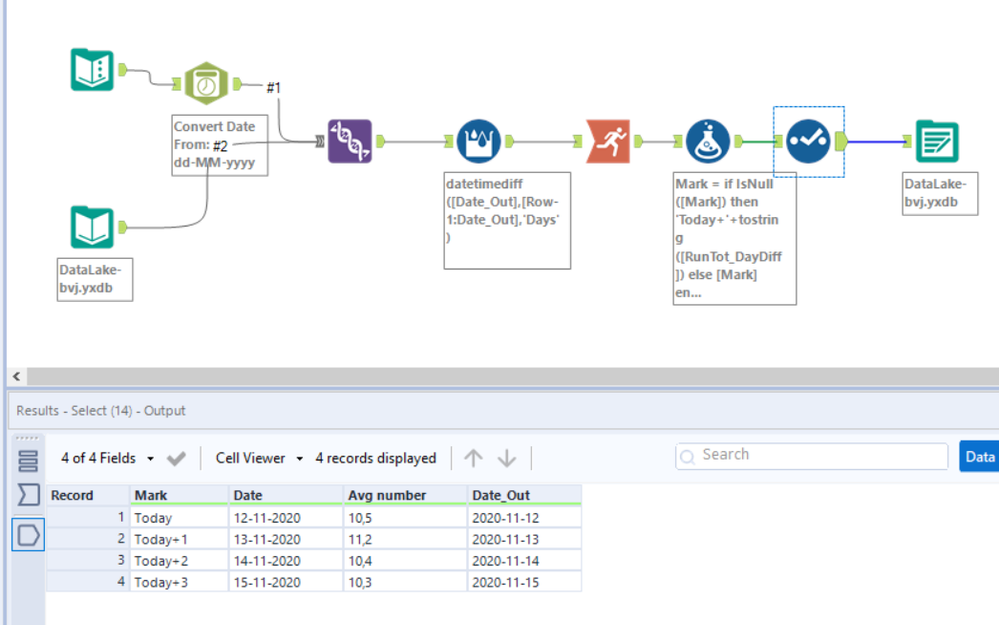This screenshot has height=625, width=999.
Task: Select cell 'Today+1'
Action: point(179,540)
